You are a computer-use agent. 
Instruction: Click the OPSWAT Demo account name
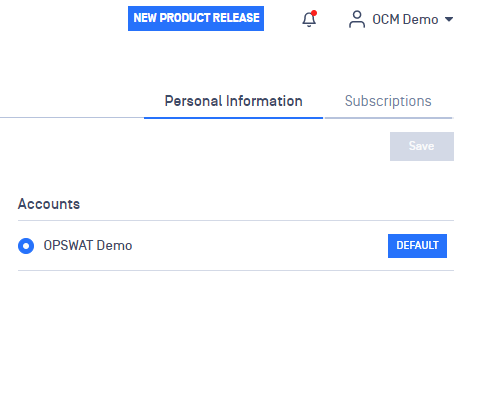[88, 246]
